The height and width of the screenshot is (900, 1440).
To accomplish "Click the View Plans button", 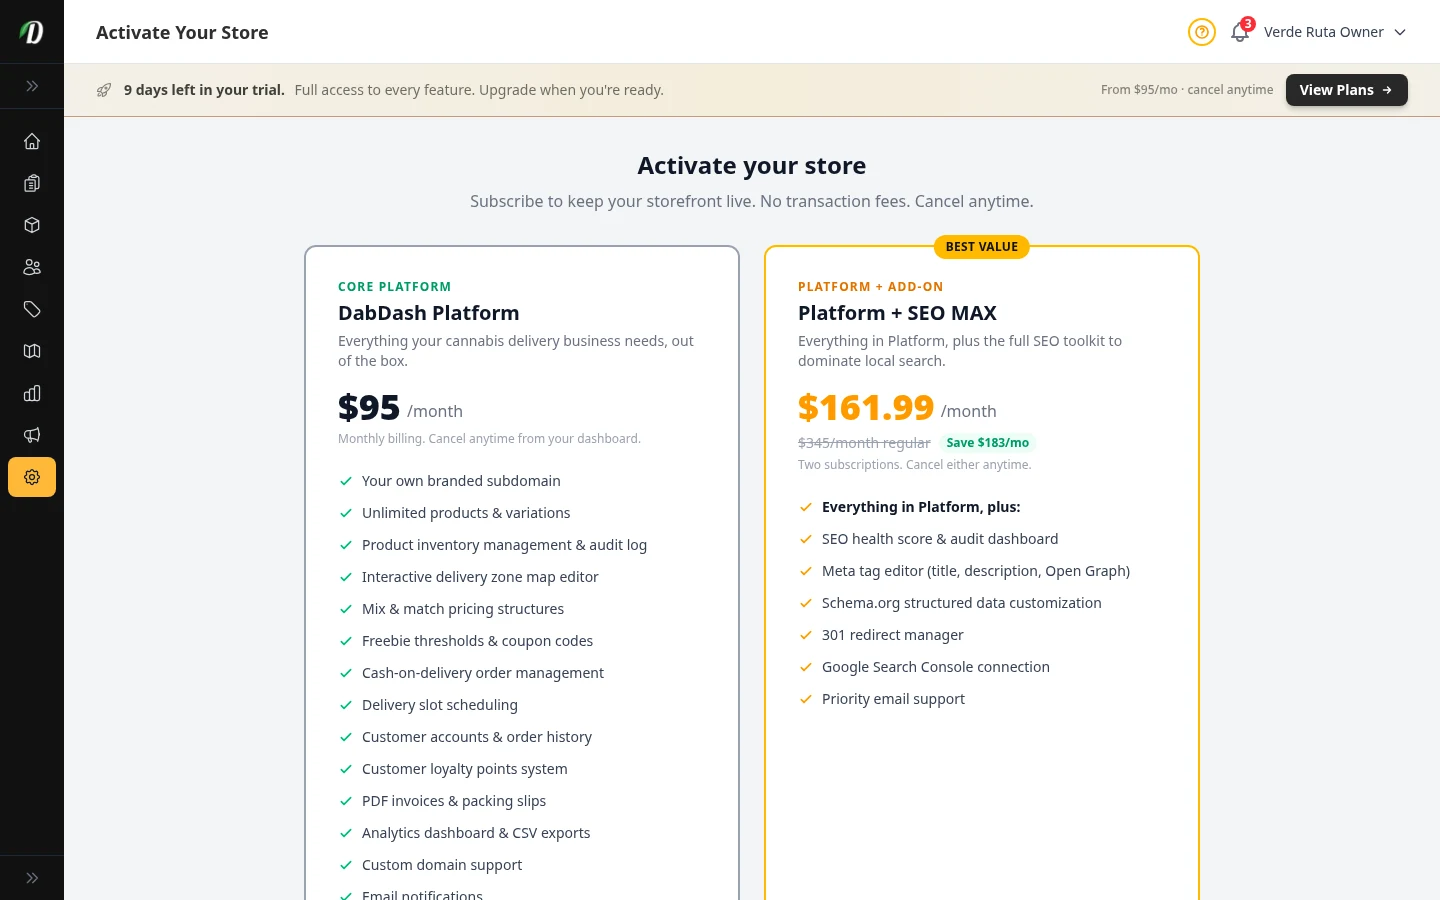I will (x=1346, y=89).
